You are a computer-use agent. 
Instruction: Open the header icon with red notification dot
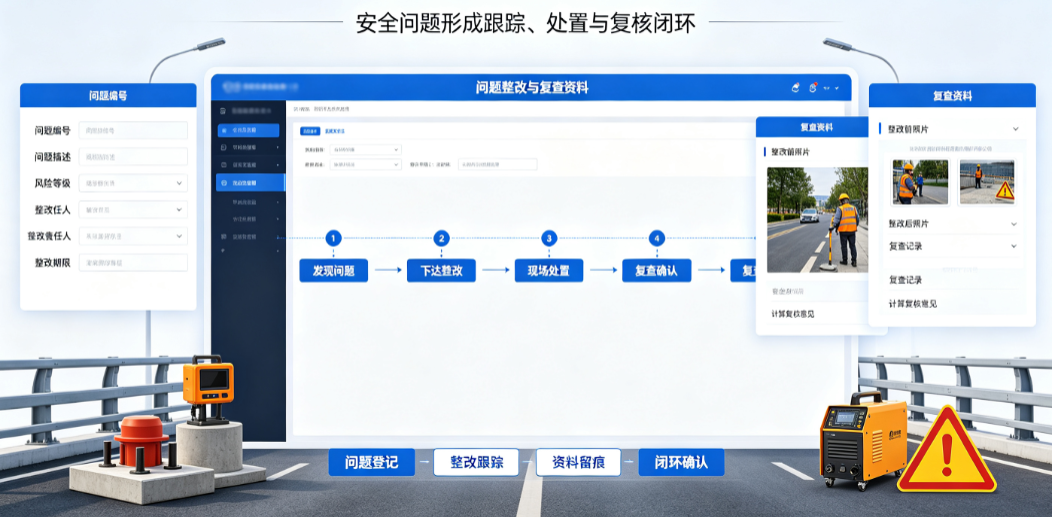point(813,87)
